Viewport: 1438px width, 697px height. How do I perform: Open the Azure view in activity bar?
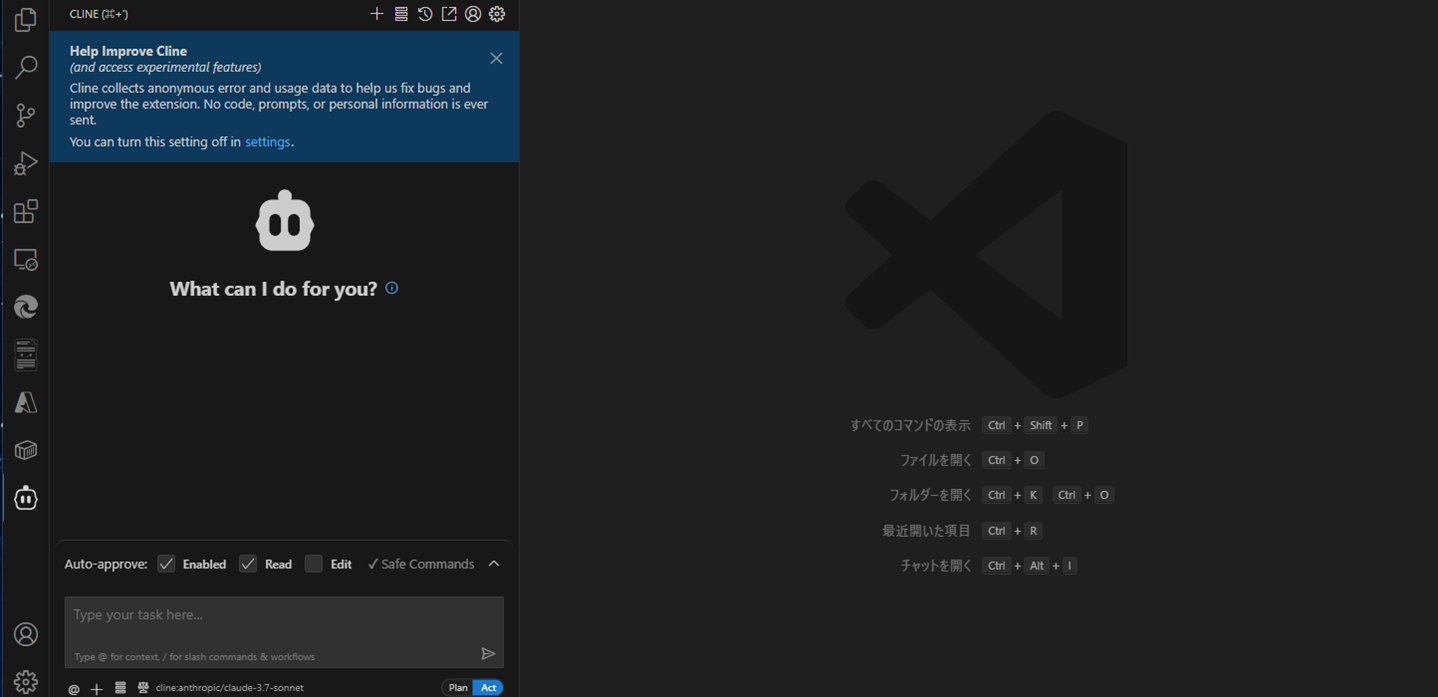coord(26,402)
